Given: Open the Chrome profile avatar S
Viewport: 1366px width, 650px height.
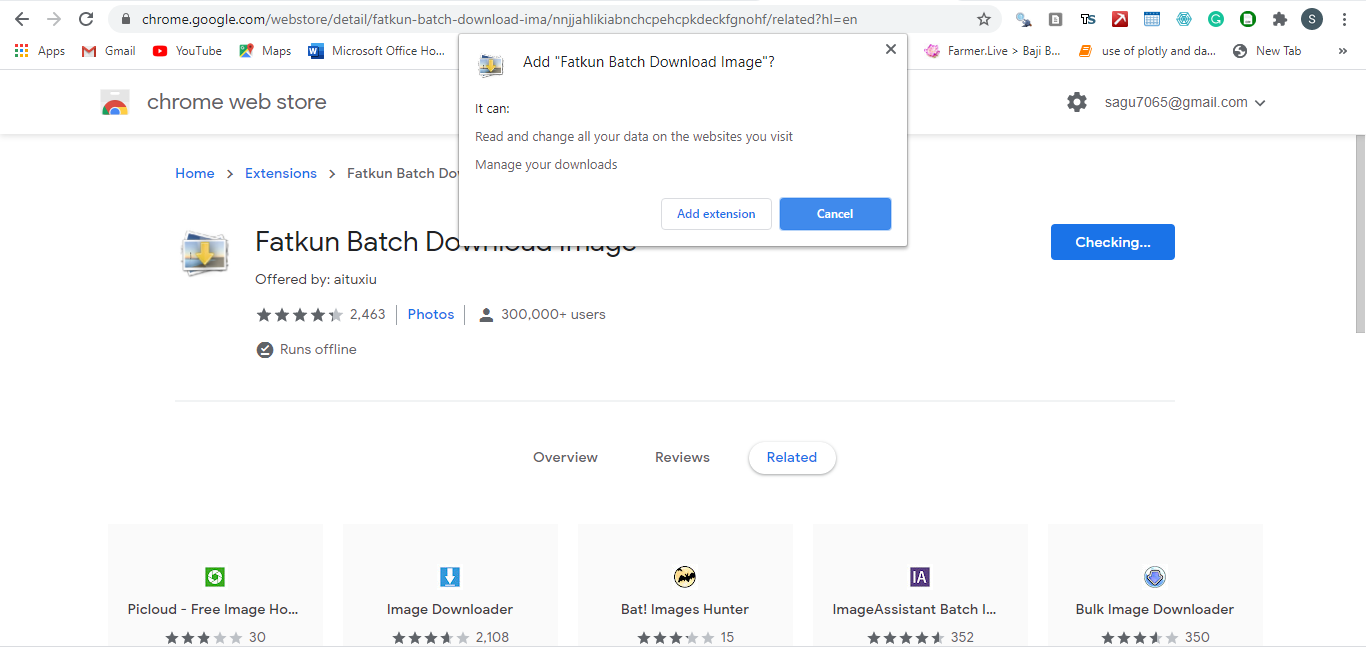Looking at the screenshot, I should [x=1312, y=19].
